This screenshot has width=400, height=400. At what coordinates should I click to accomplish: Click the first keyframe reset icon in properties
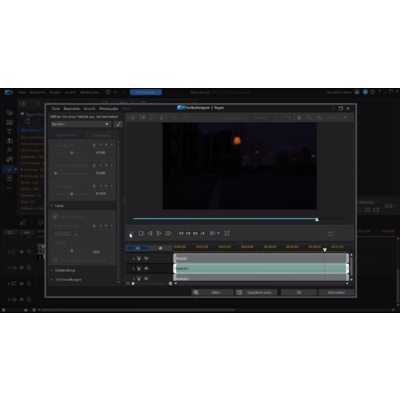(x=94, y=145)
